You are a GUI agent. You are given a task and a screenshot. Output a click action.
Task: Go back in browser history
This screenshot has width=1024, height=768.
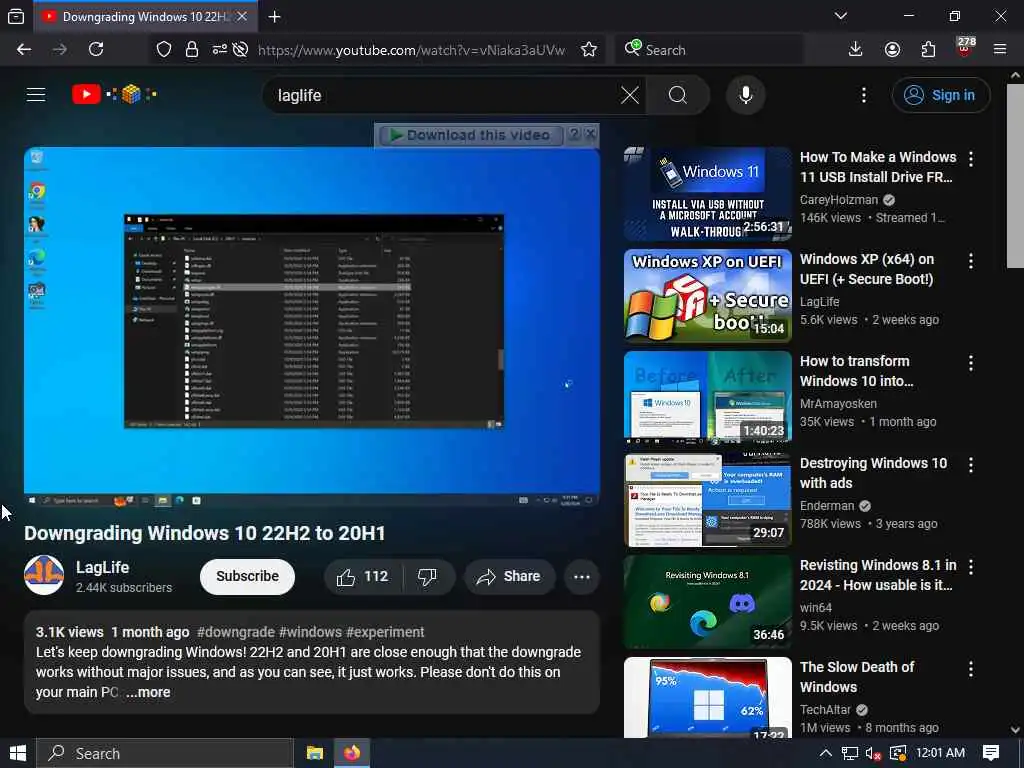24,50
